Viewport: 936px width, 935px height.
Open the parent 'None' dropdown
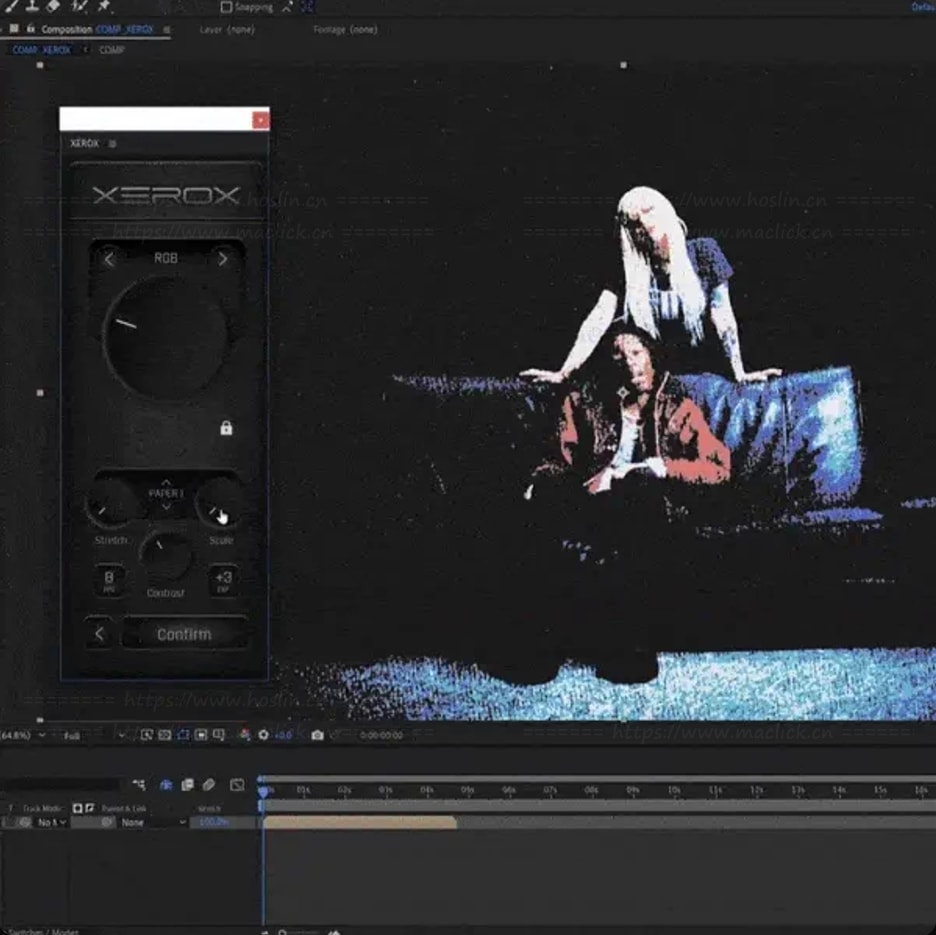click(153, 822)
